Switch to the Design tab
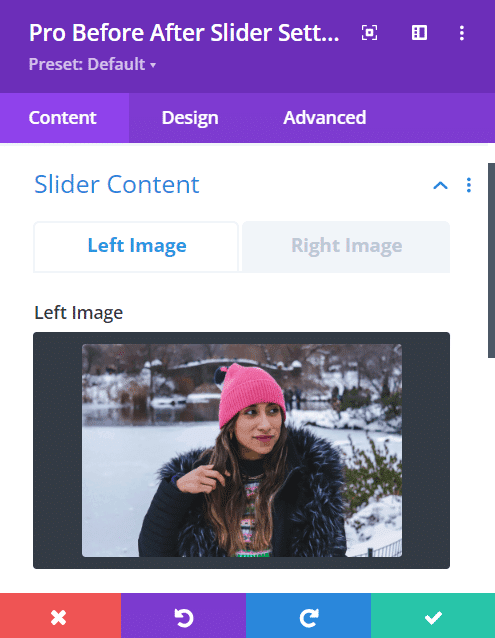 coord(190,118)
